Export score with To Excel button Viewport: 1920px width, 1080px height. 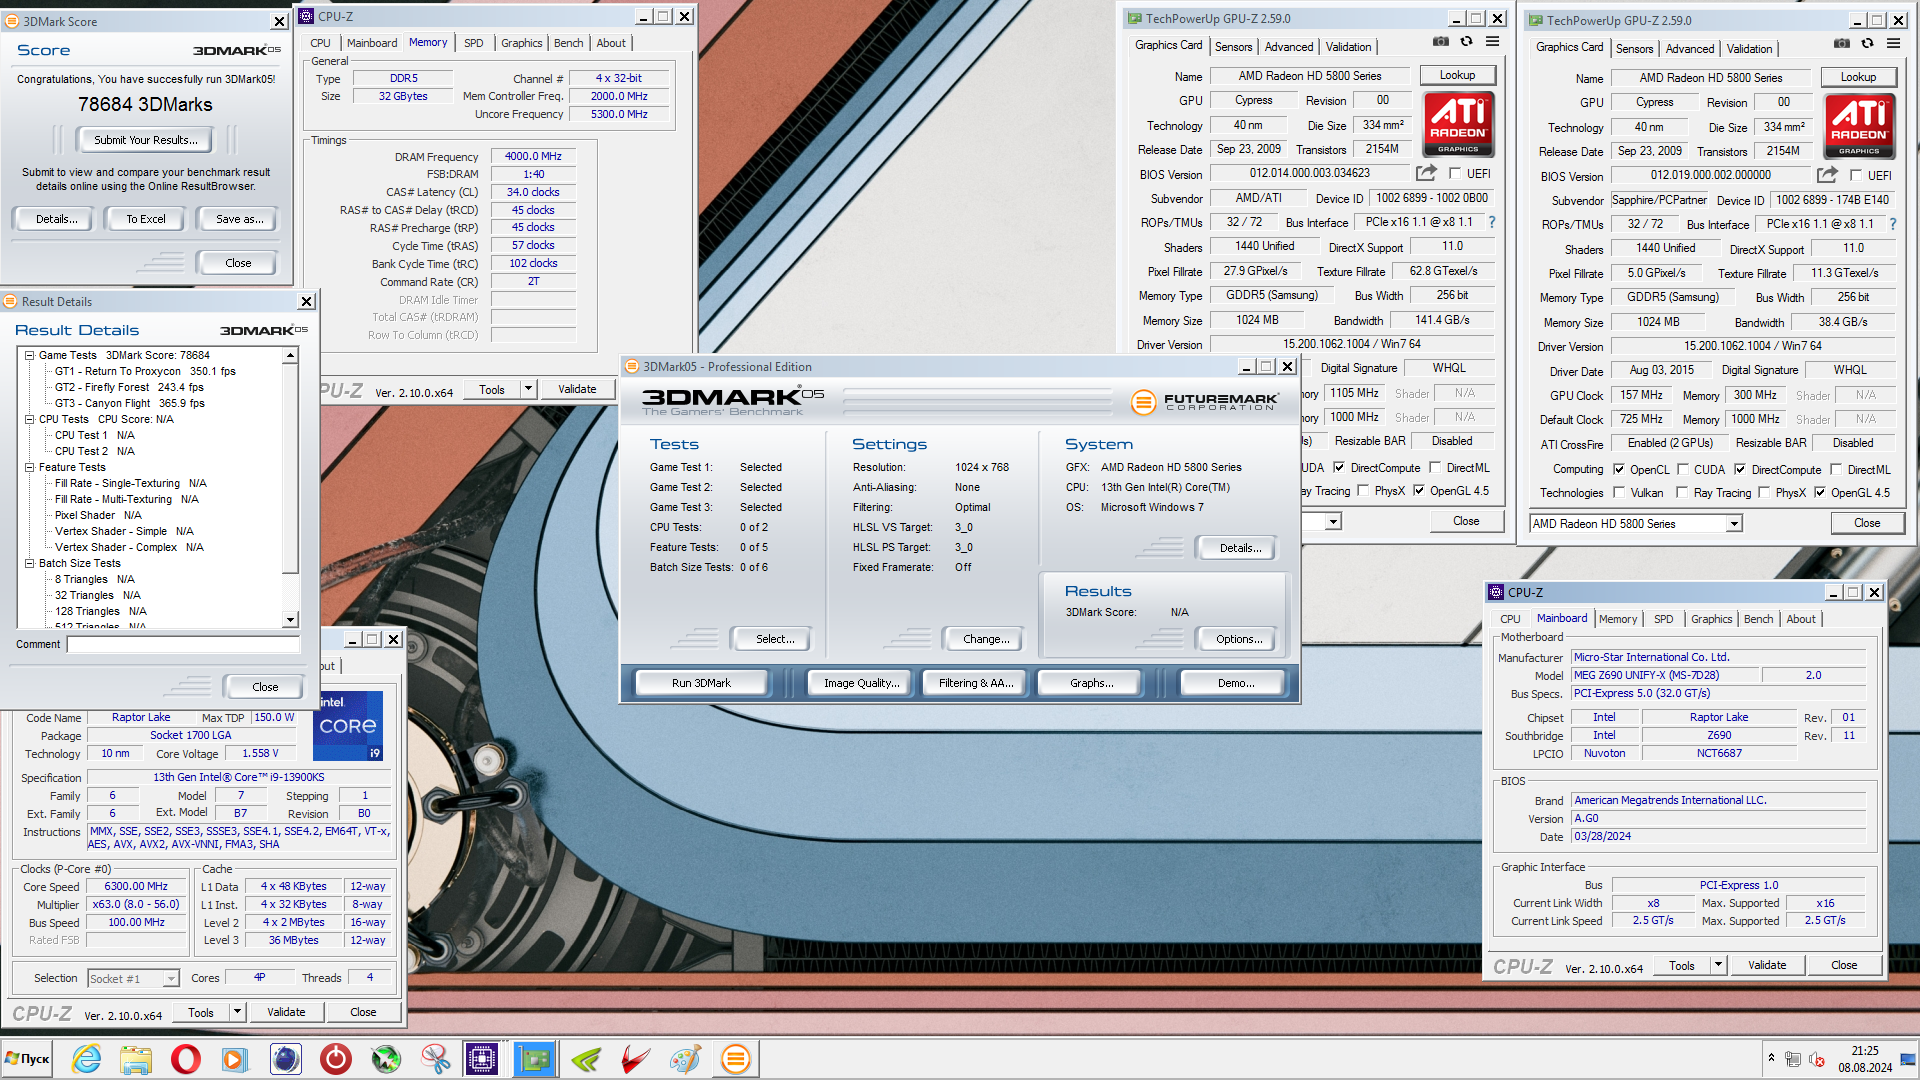point(146,219)
